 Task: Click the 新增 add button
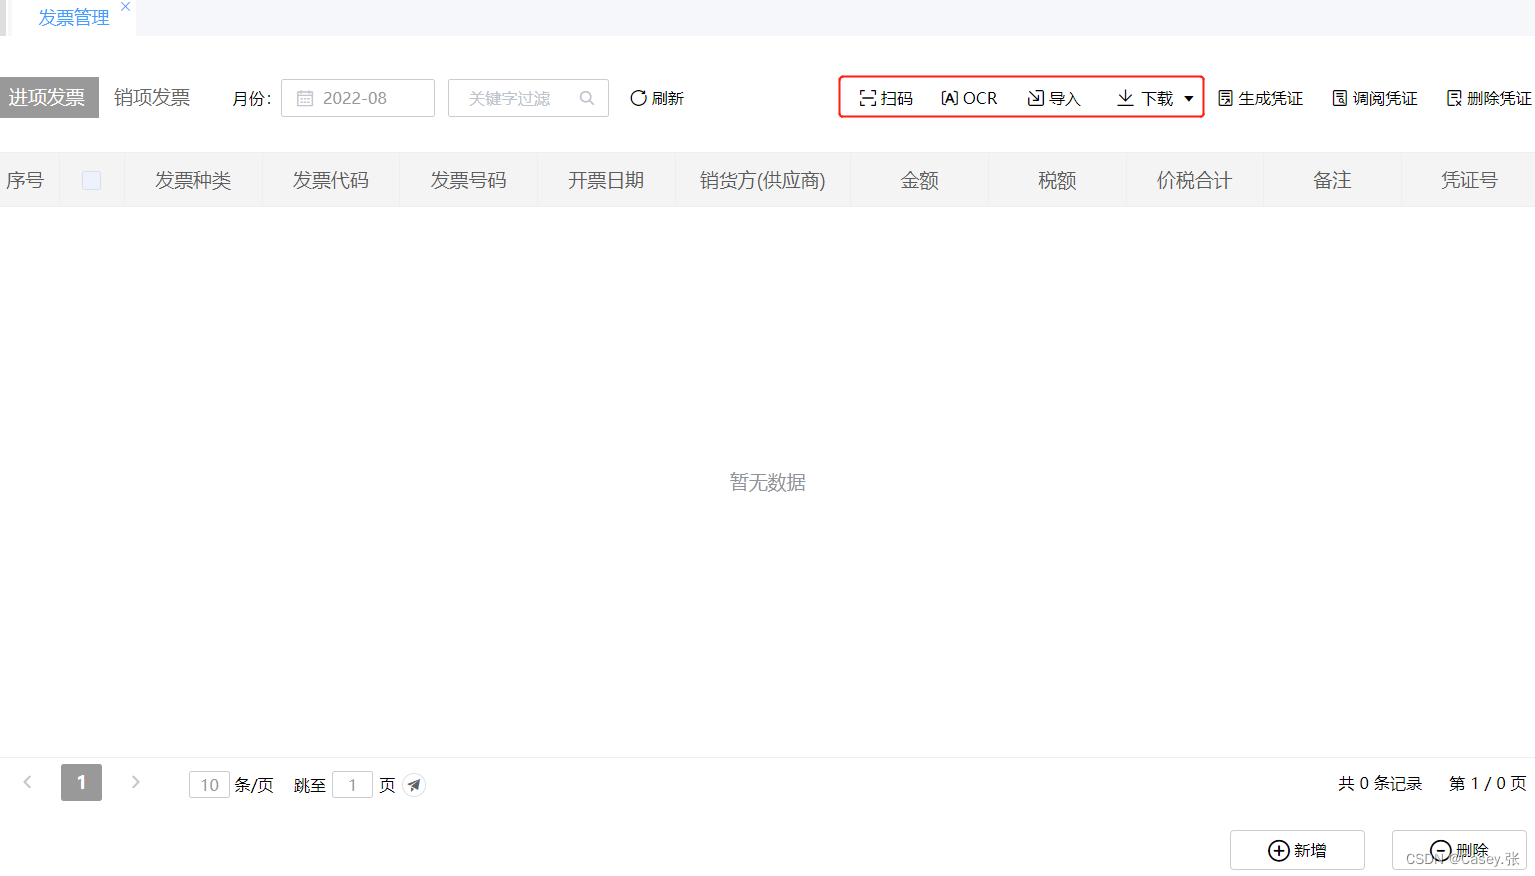(x=1297, y=850)
